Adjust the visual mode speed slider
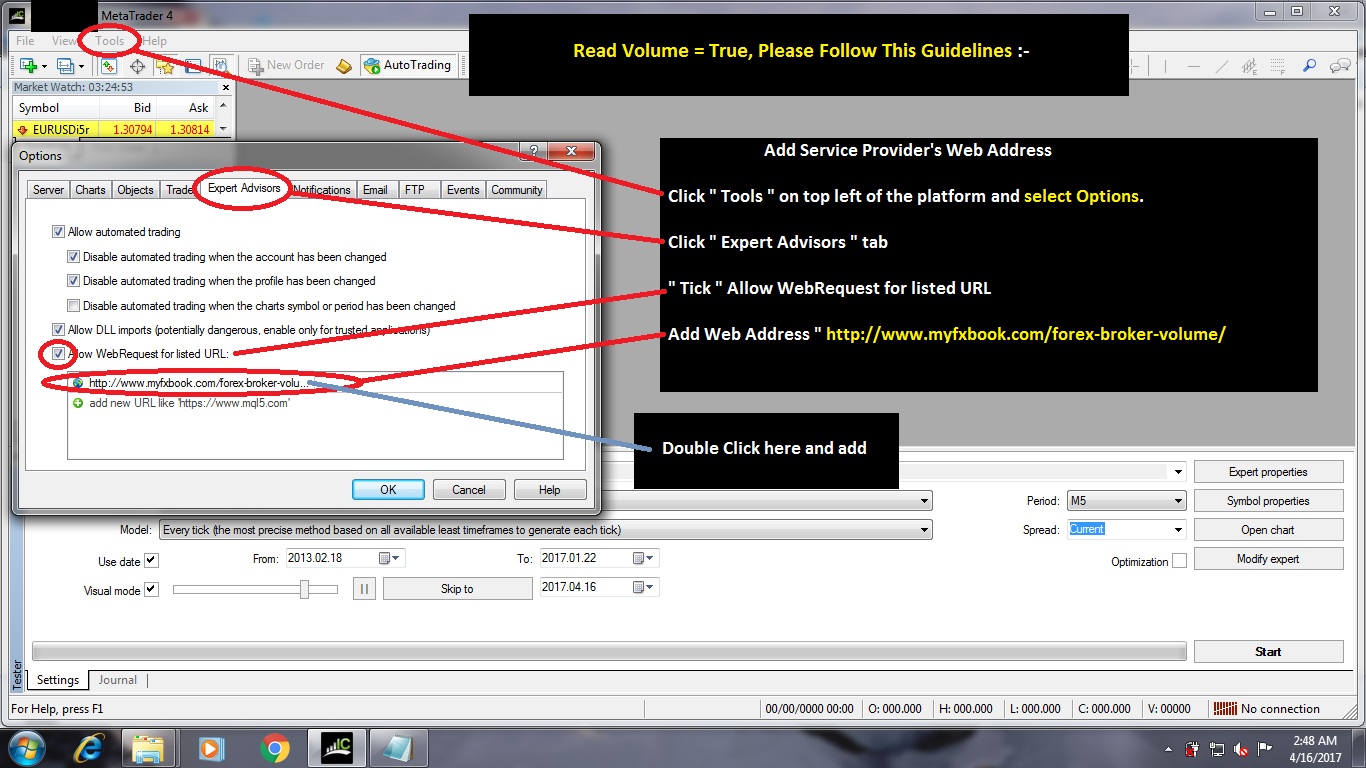The image size is (1366, 768). (x=304, y=589)
